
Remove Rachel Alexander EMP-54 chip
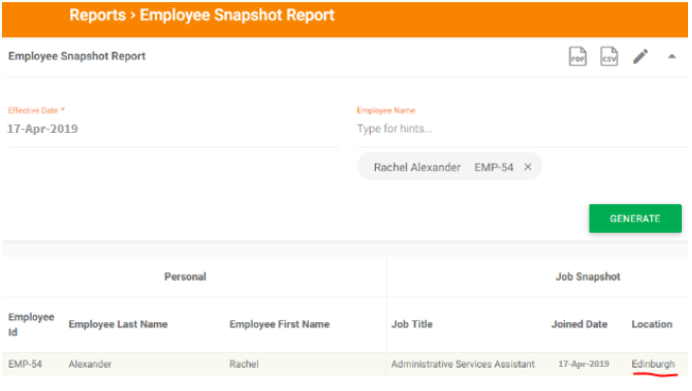pos(527,167)
